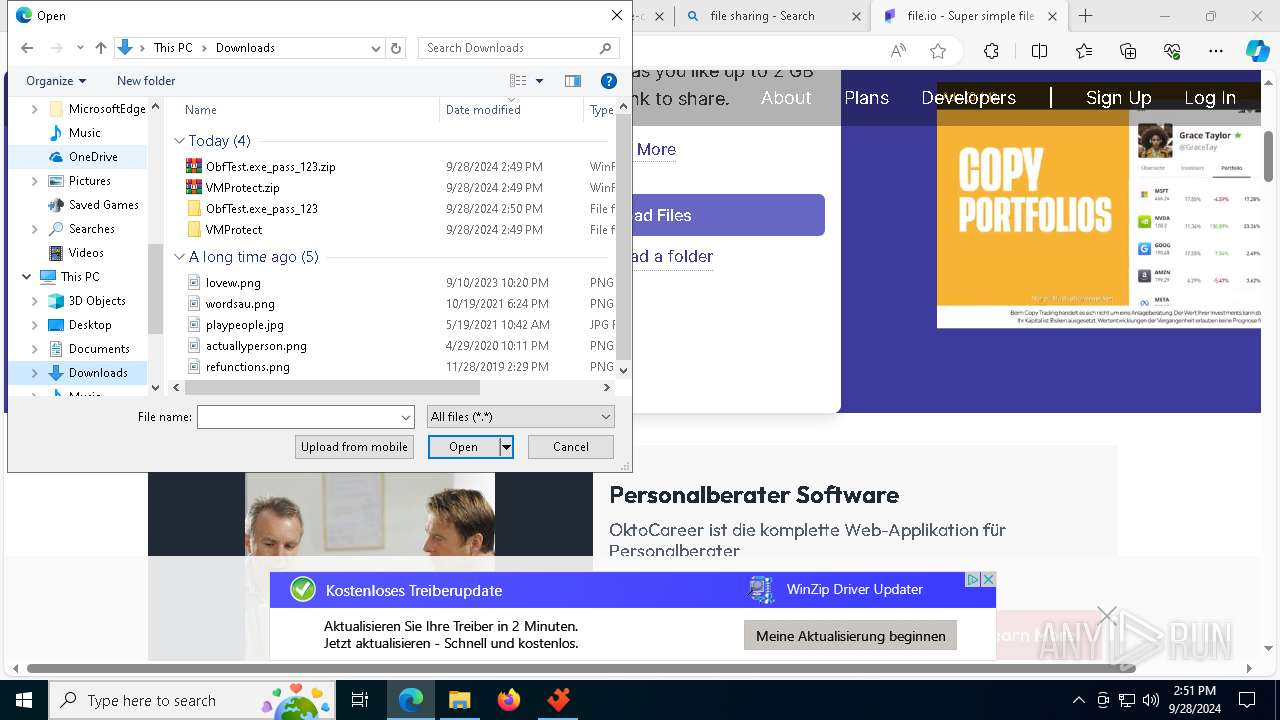Click the search magnifier in Search Downloads
This screenshot has width=1280, height=720.
point(605,48)
